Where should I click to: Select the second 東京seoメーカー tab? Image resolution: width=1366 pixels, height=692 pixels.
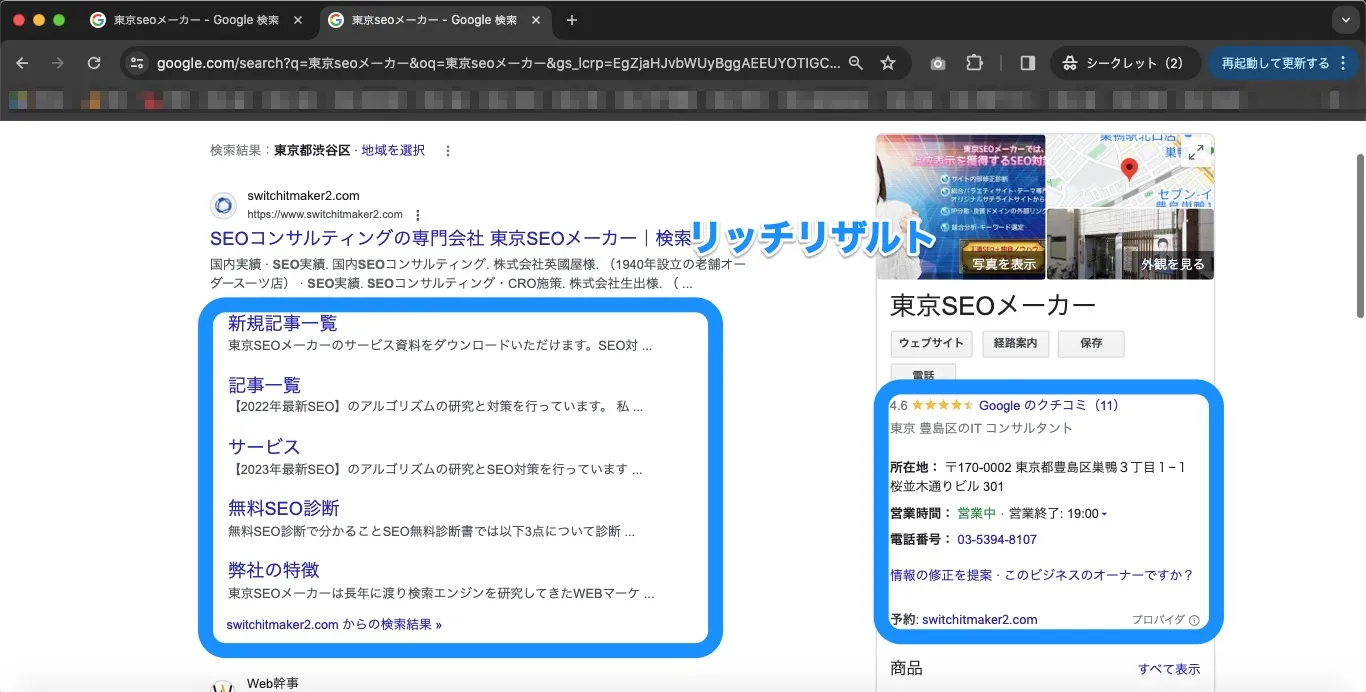point(434,20)
